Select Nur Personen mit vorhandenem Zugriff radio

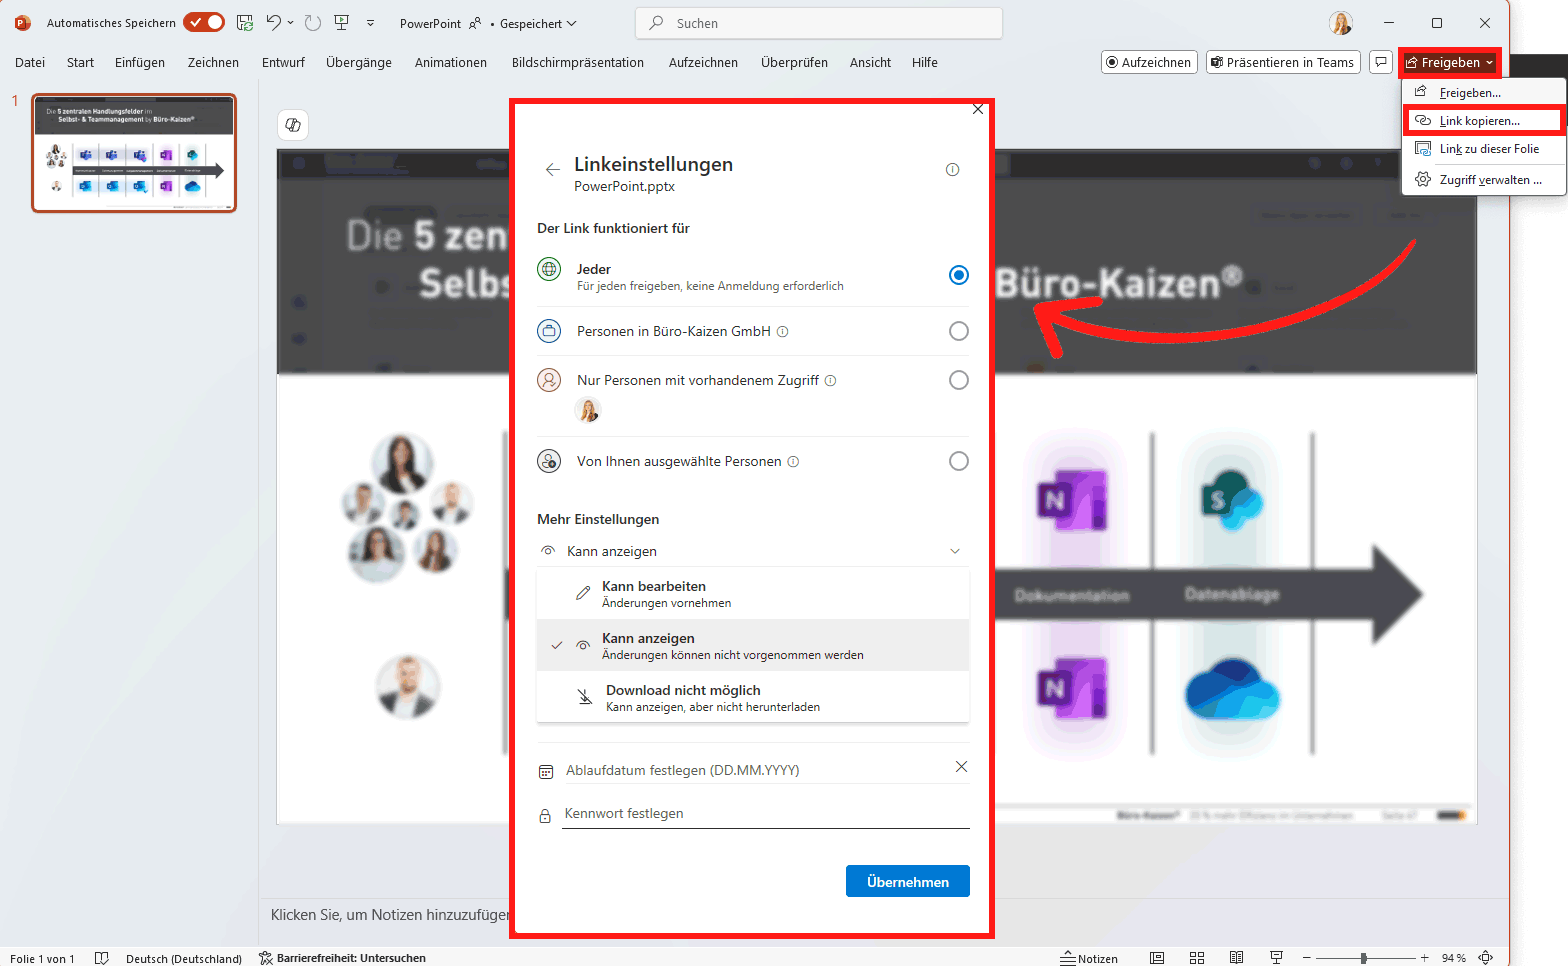[x=958, y=380]
